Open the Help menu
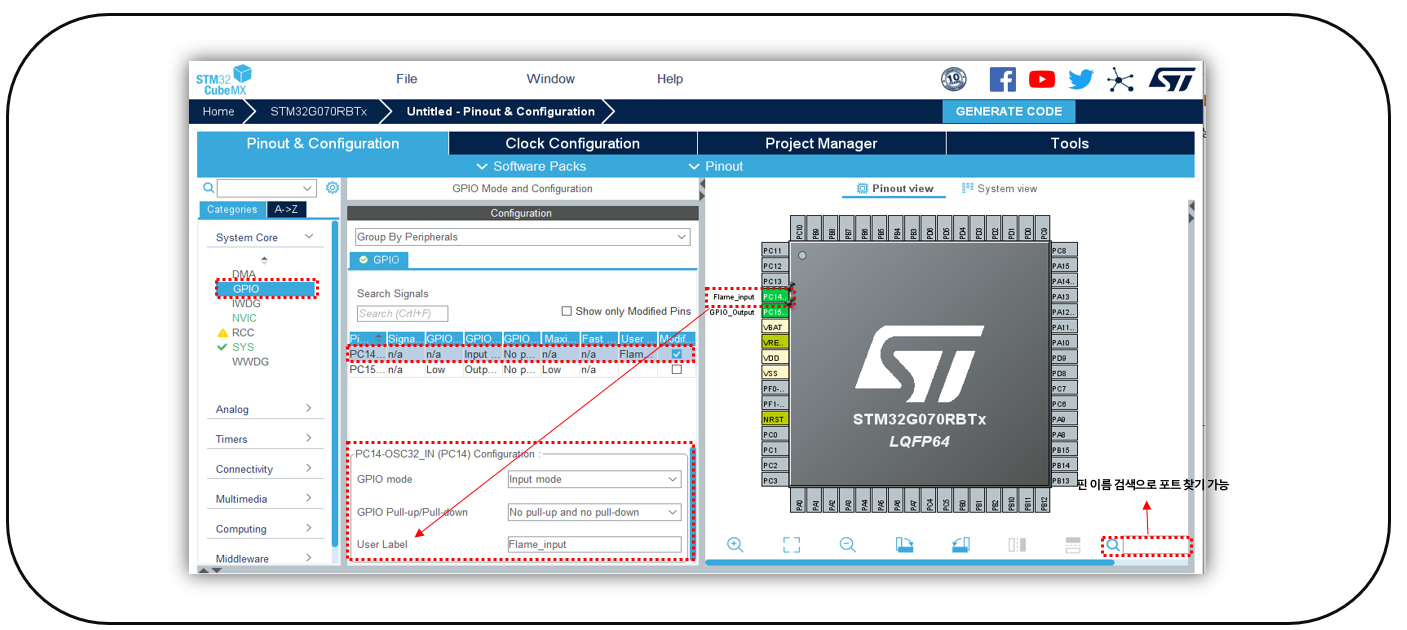The height and width of the screenshot is (630, 1407). click(x=670, y=79)
